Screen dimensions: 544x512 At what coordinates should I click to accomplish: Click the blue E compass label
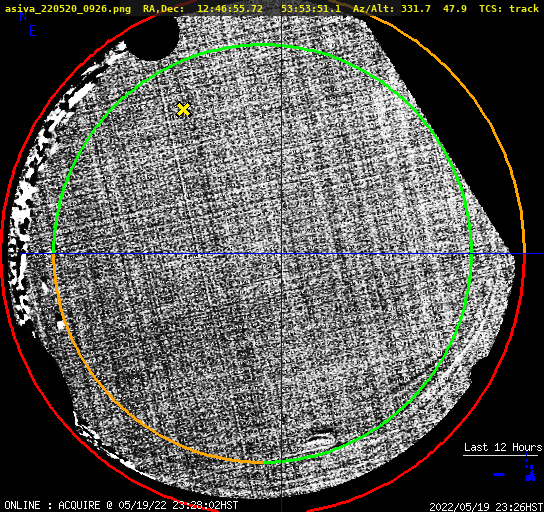[x=33, y=31]
